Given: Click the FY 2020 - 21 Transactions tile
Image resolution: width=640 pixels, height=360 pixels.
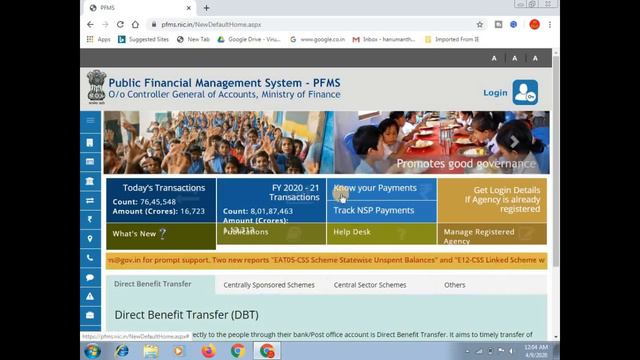Looking at the screenshot, I should tap(271, 201).
